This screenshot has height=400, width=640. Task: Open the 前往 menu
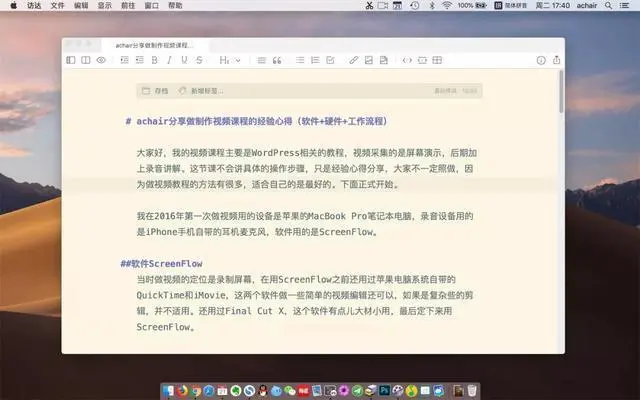128,5
